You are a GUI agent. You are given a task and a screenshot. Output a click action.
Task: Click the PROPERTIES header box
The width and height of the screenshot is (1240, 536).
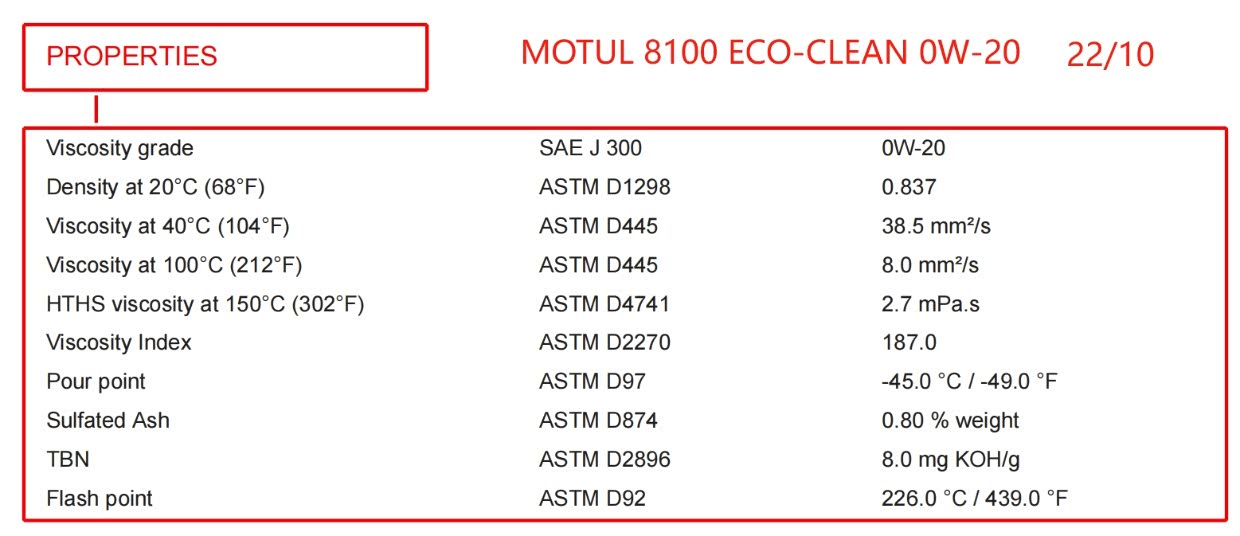pyautogui.click(x=226, y=57)
